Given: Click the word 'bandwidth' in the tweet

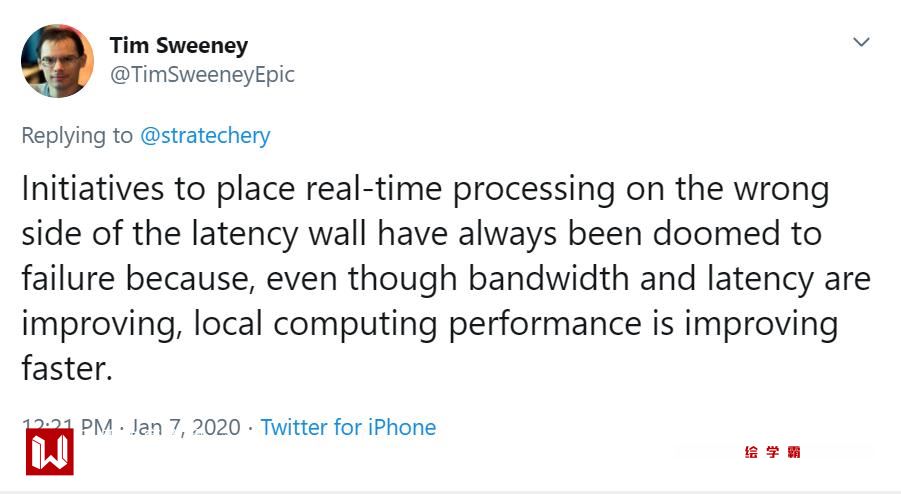Looking at the screenshot, I should point(544,279).
